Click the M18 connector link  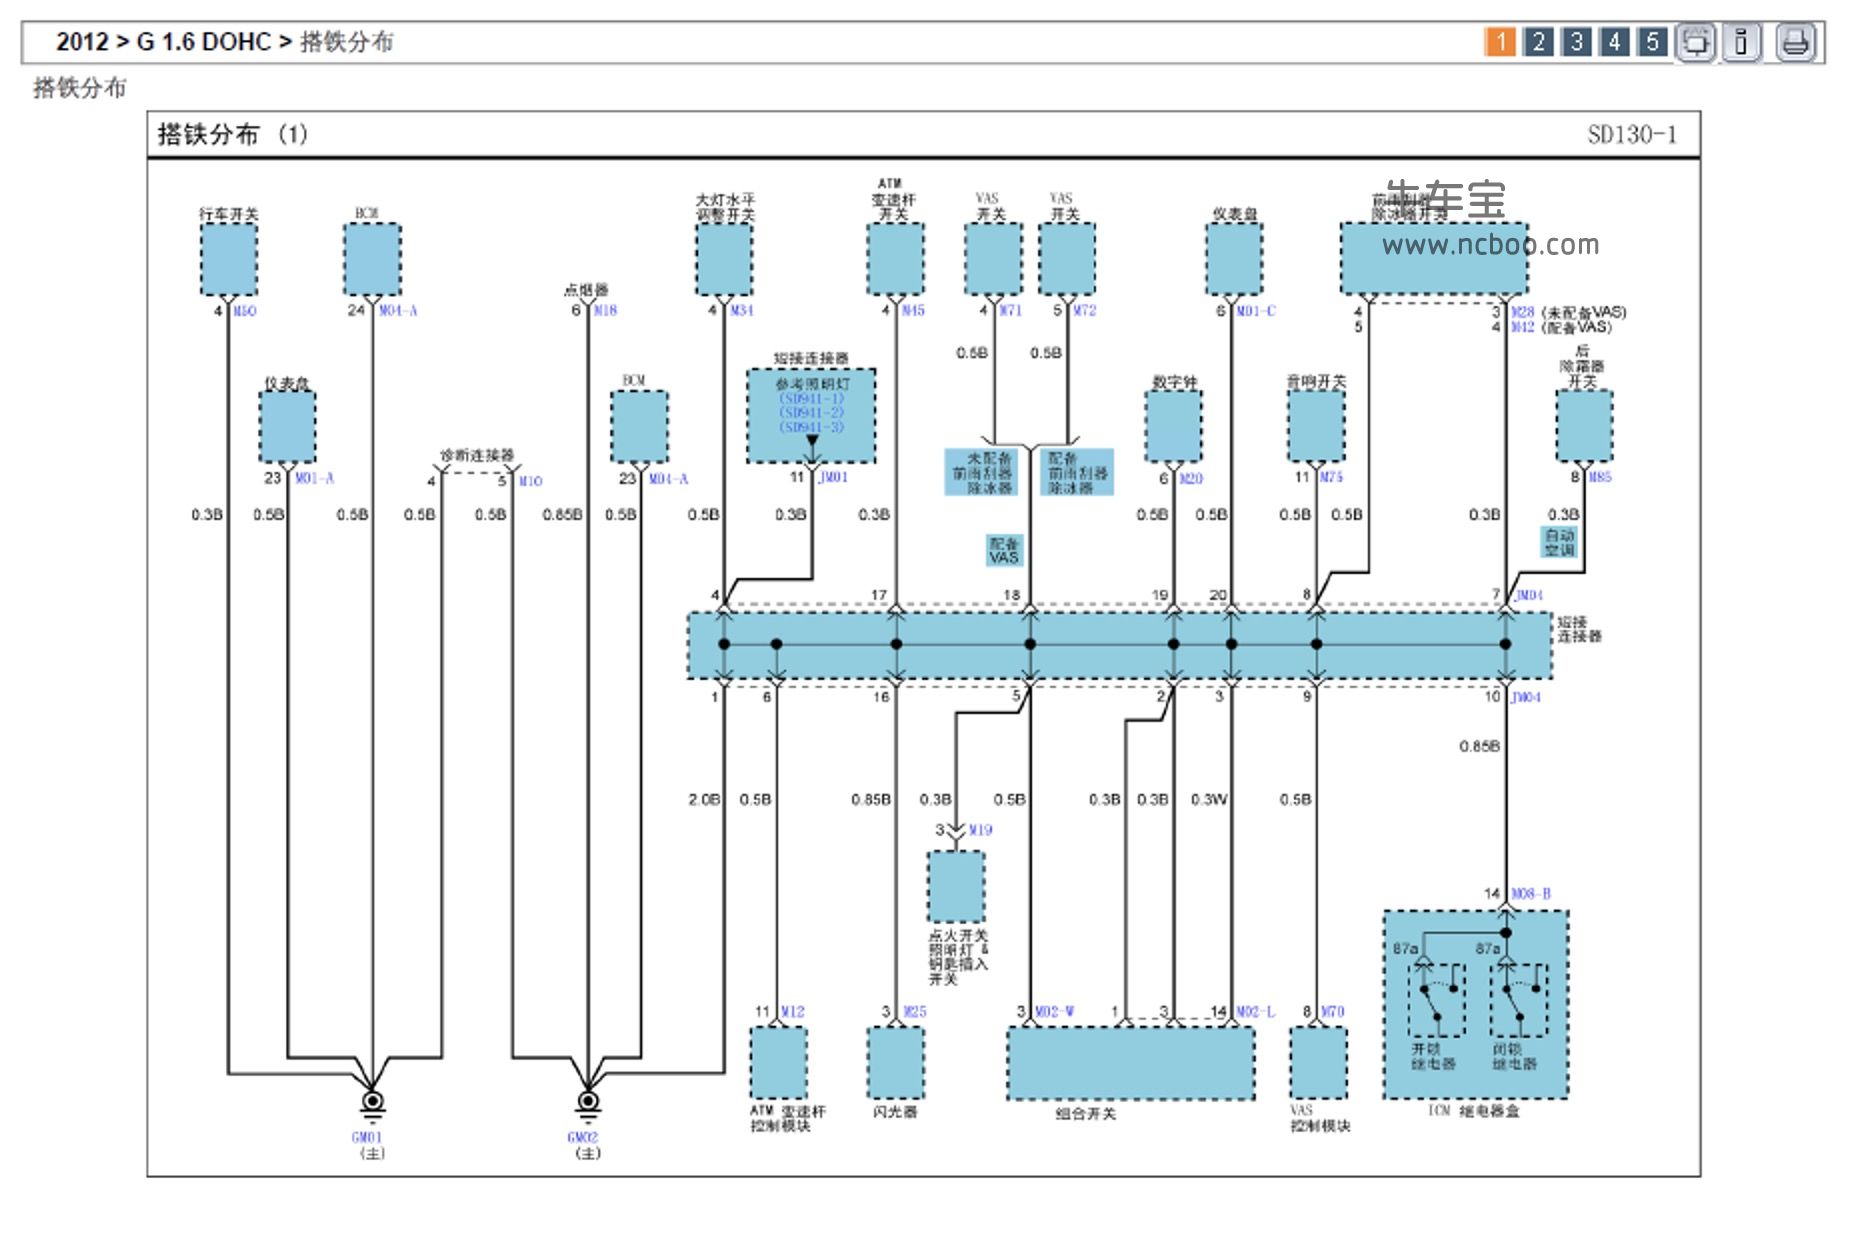(x=605, y=311)
